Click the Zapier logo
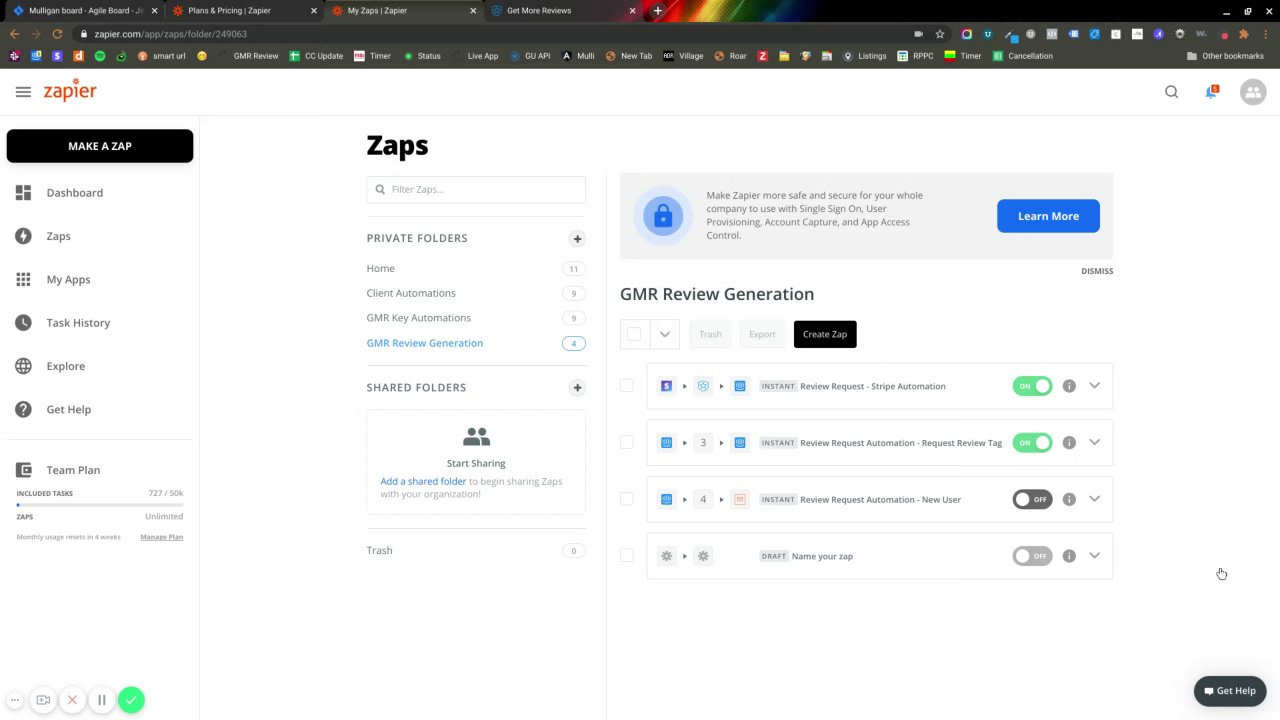The width and height of the screenshot is (1280, 720). click(70, 91)
